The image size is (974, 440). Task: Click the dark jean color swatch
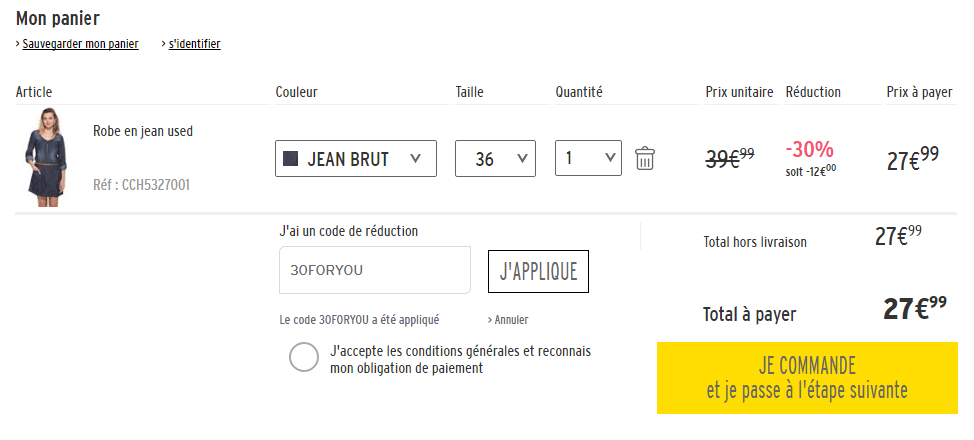[291, 158]
